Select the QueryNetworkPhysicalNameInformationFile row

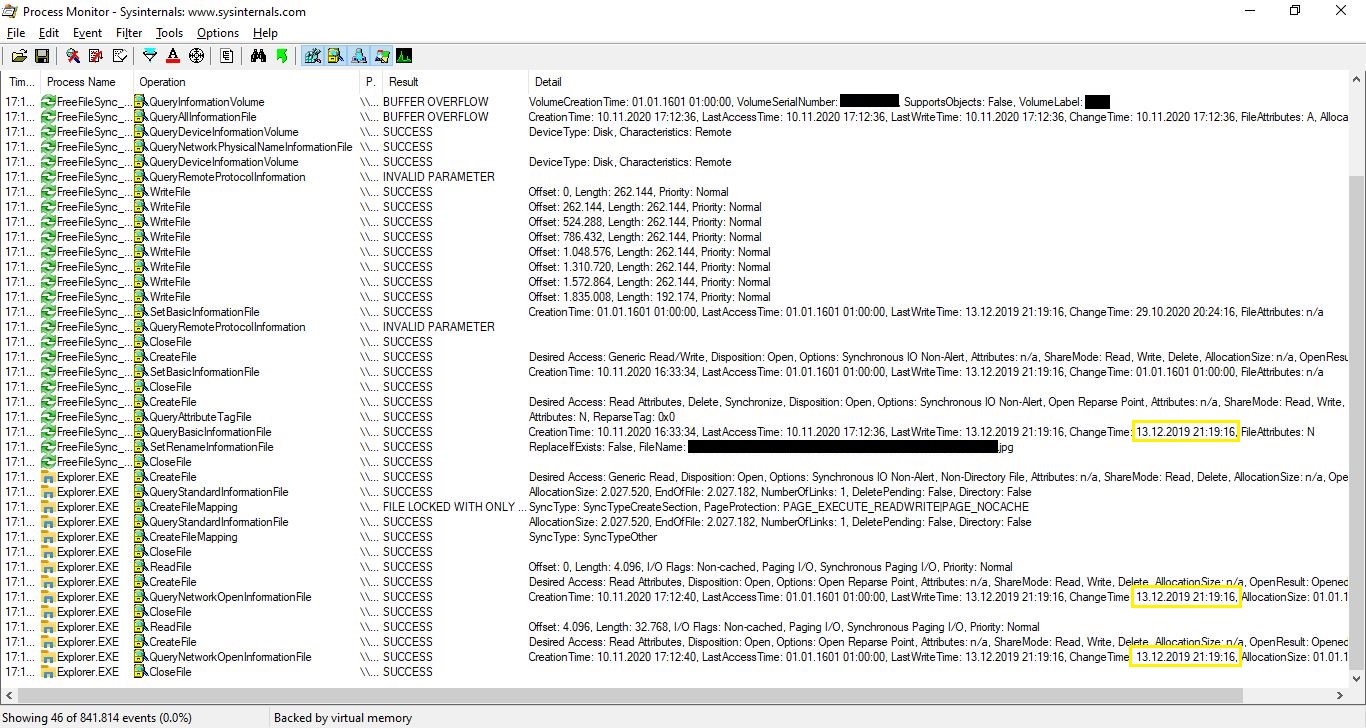(x=675, y=147)
